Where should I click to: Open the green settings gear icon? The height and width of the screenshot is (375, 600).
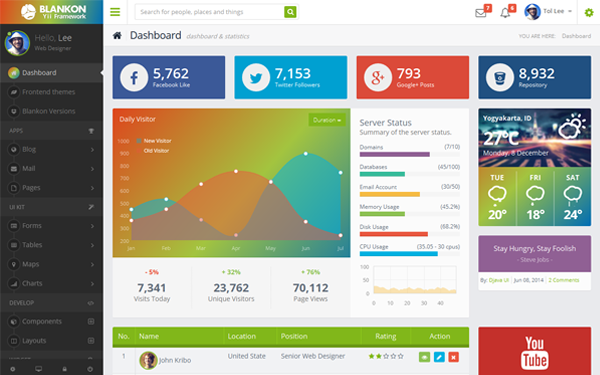pyautogui.click(x=589, y=13)
